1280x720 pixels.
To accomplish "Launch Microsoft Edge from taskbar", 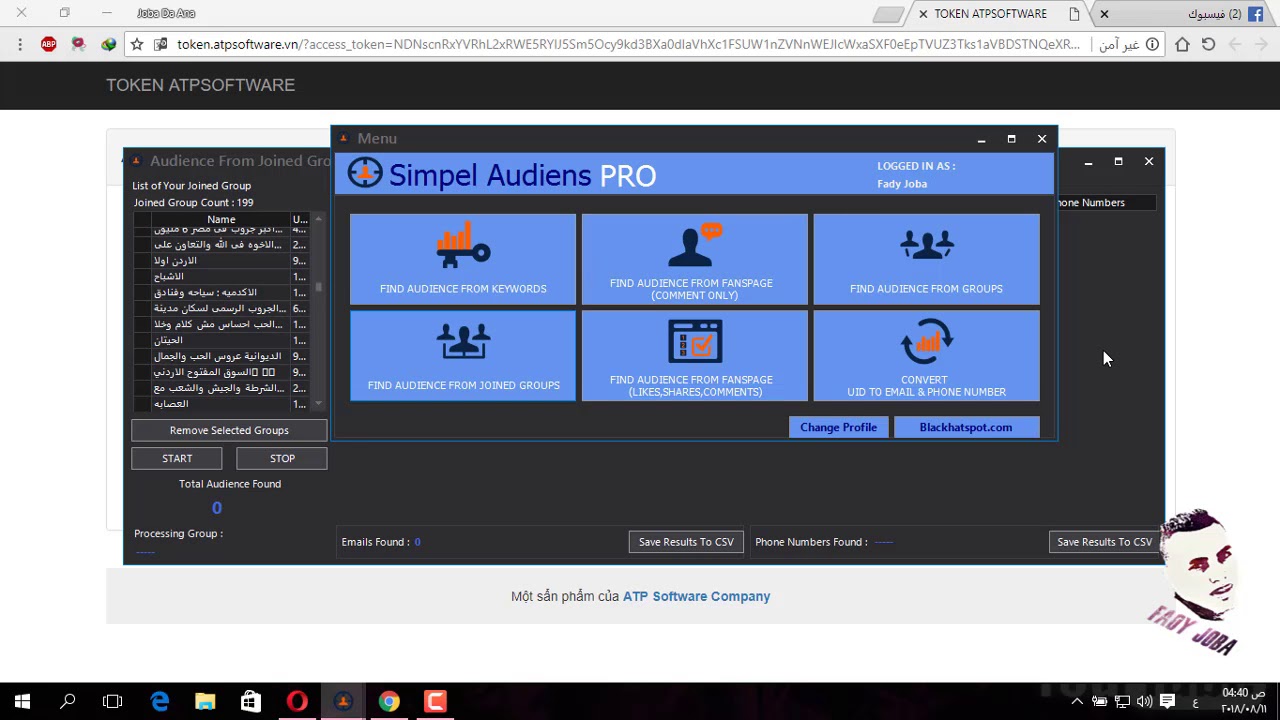I will pos(160,702).
